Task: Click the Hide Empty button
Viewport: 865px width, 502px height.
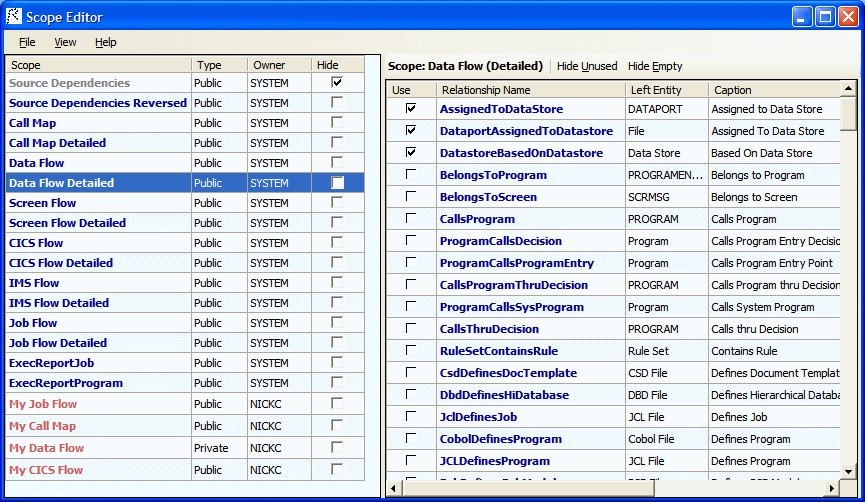Action: [655, 66]
